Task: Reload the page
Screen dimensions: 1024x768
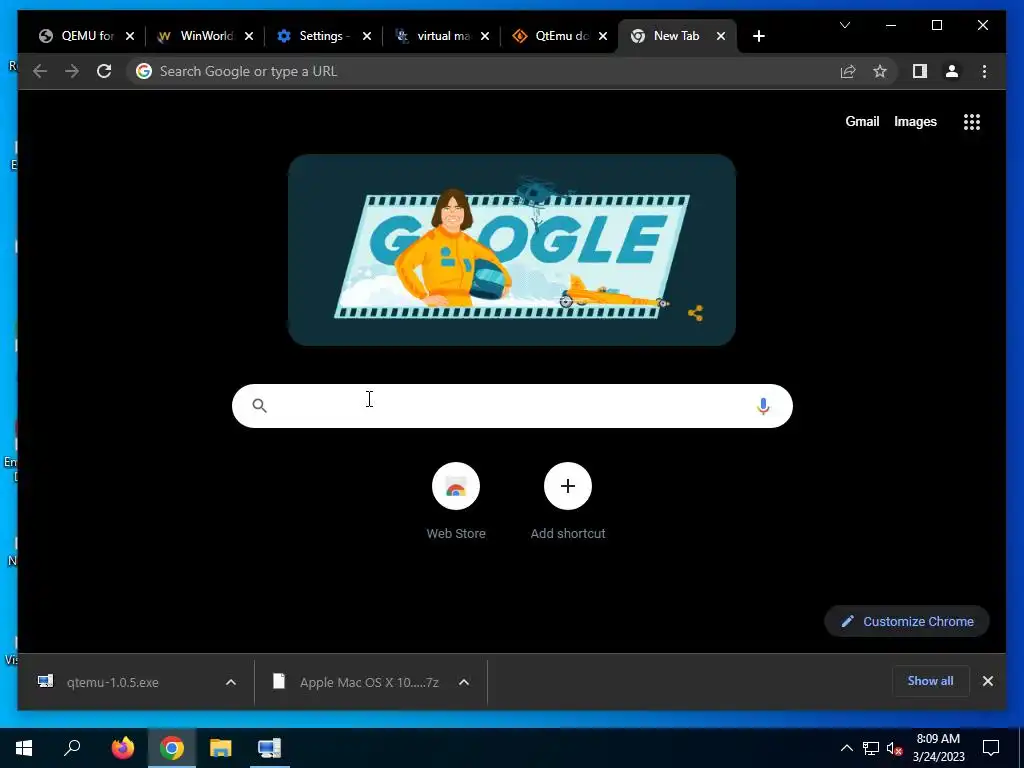Action: point(104,71)
